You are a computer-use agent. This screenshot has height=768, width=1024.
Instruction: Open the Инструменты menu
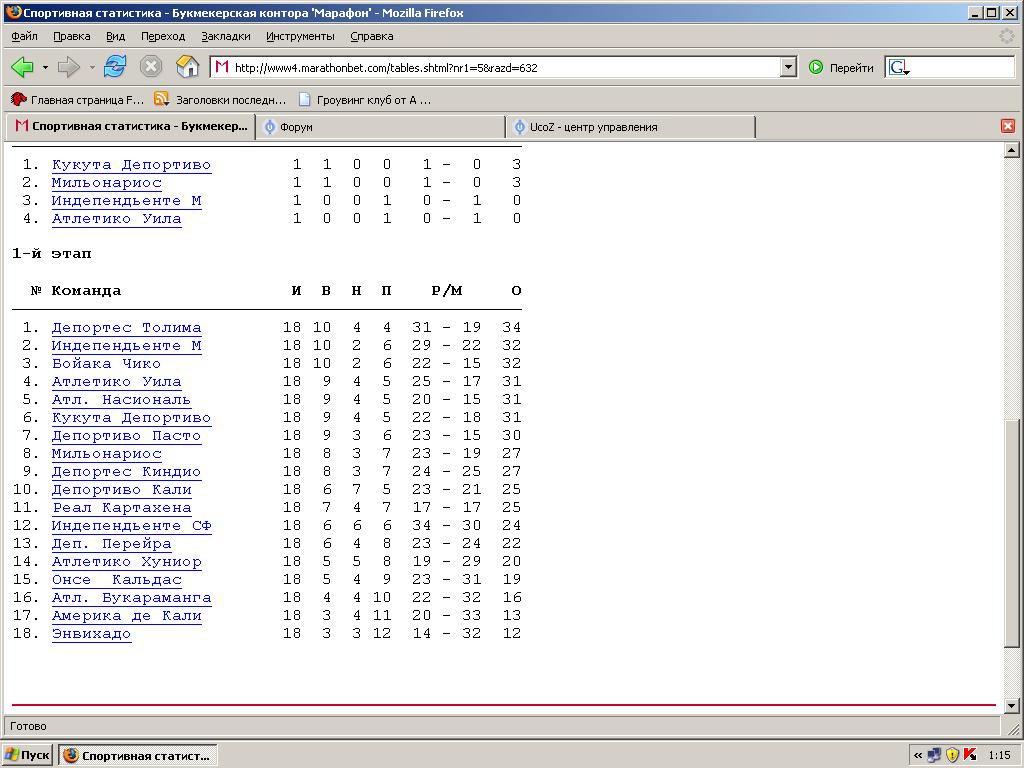tap(300, 36)
